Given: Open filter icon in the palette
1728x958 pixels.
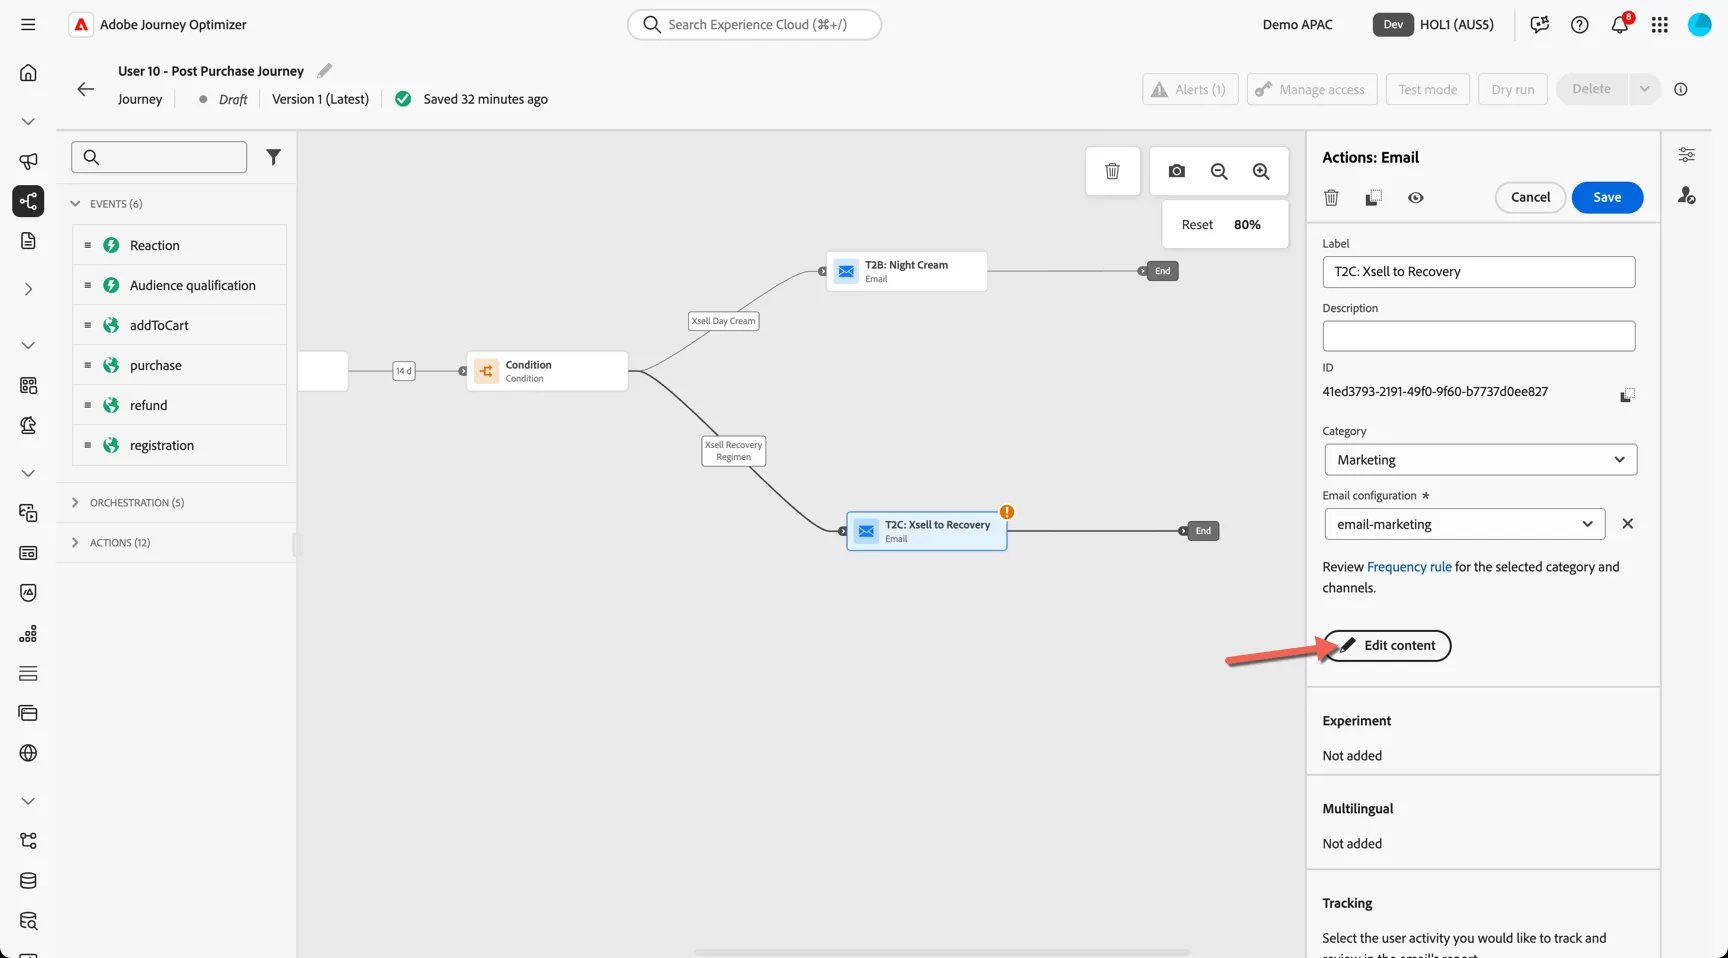Looking at the screenshot, I should [273, 157].
